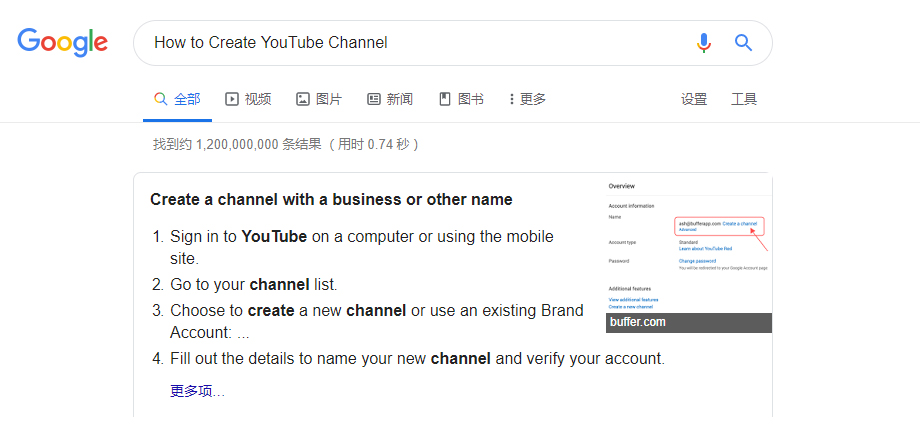Open the 设置 settings dropdown
The height and width of the screenshot is (424, 920).
click(x=694, y=99)
